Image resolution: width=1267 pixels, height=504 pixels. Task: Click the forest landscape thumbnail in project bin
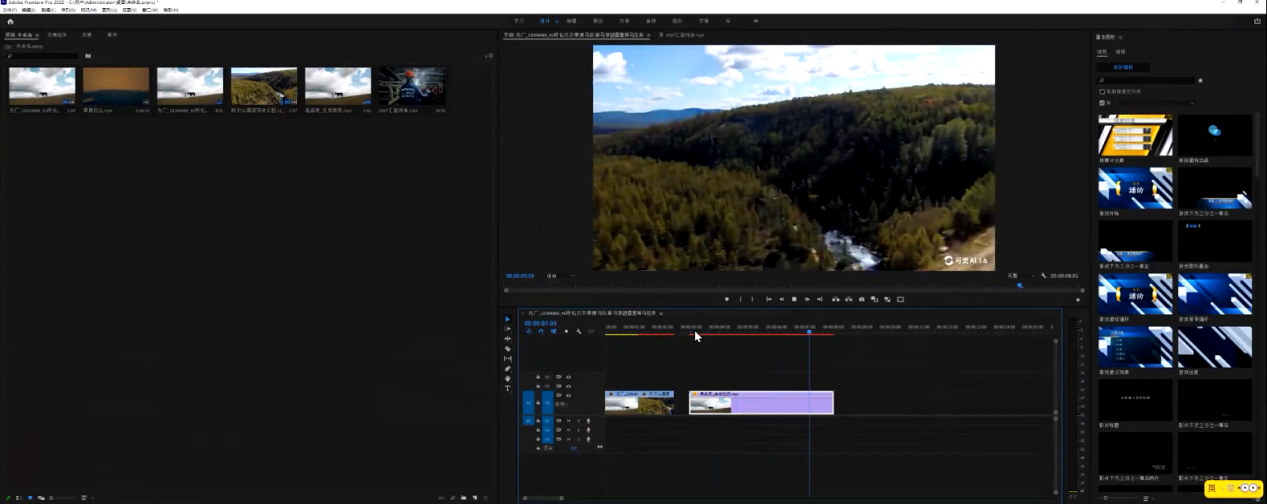(x=264, y=87)
